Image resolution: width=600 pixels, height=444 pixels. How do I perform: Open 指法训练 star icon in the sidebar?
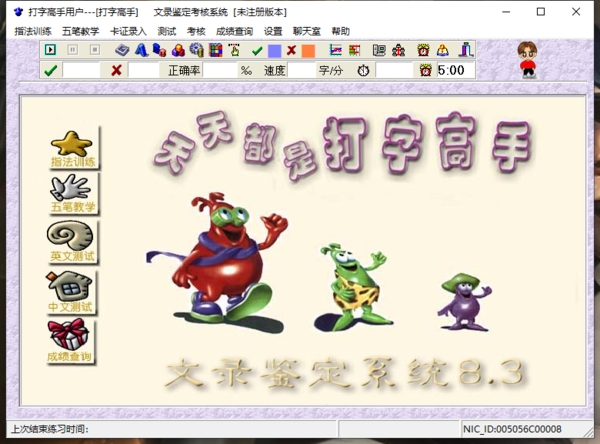pos(73,148)
